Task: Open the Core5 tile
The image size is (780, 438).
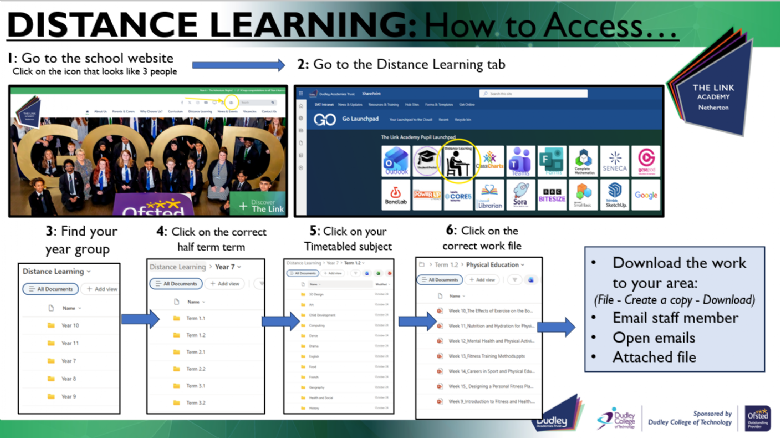Action: (x=458, y=195)
